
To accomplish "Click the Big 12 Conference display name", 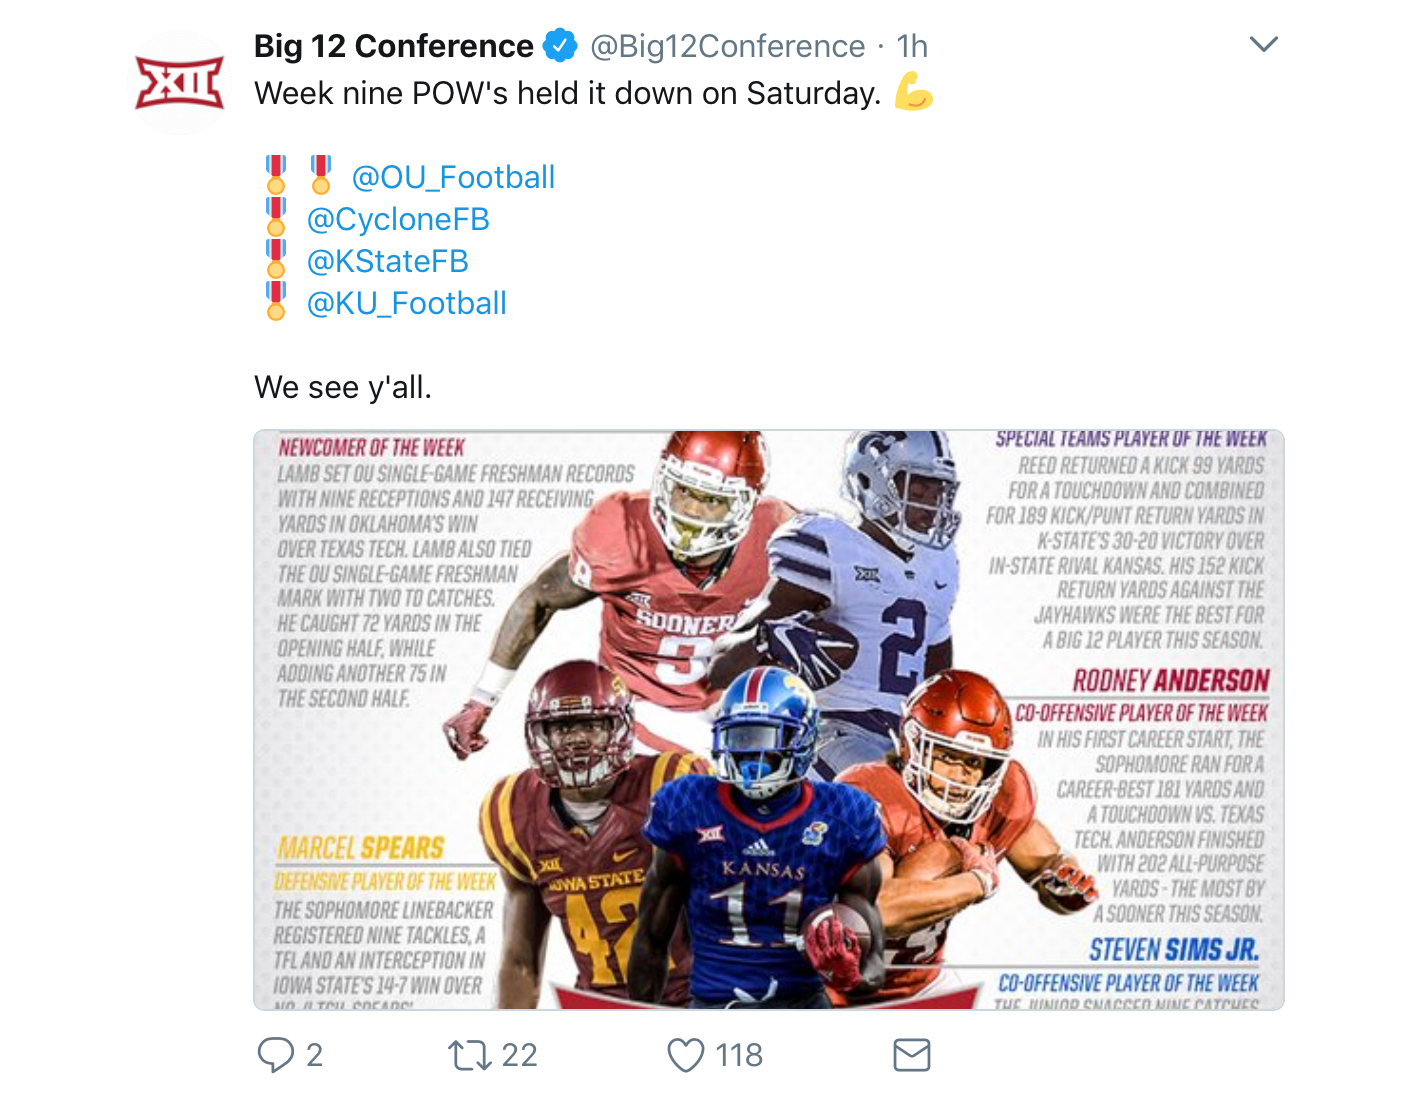I will pyautogui.click(x=394, y=46).
